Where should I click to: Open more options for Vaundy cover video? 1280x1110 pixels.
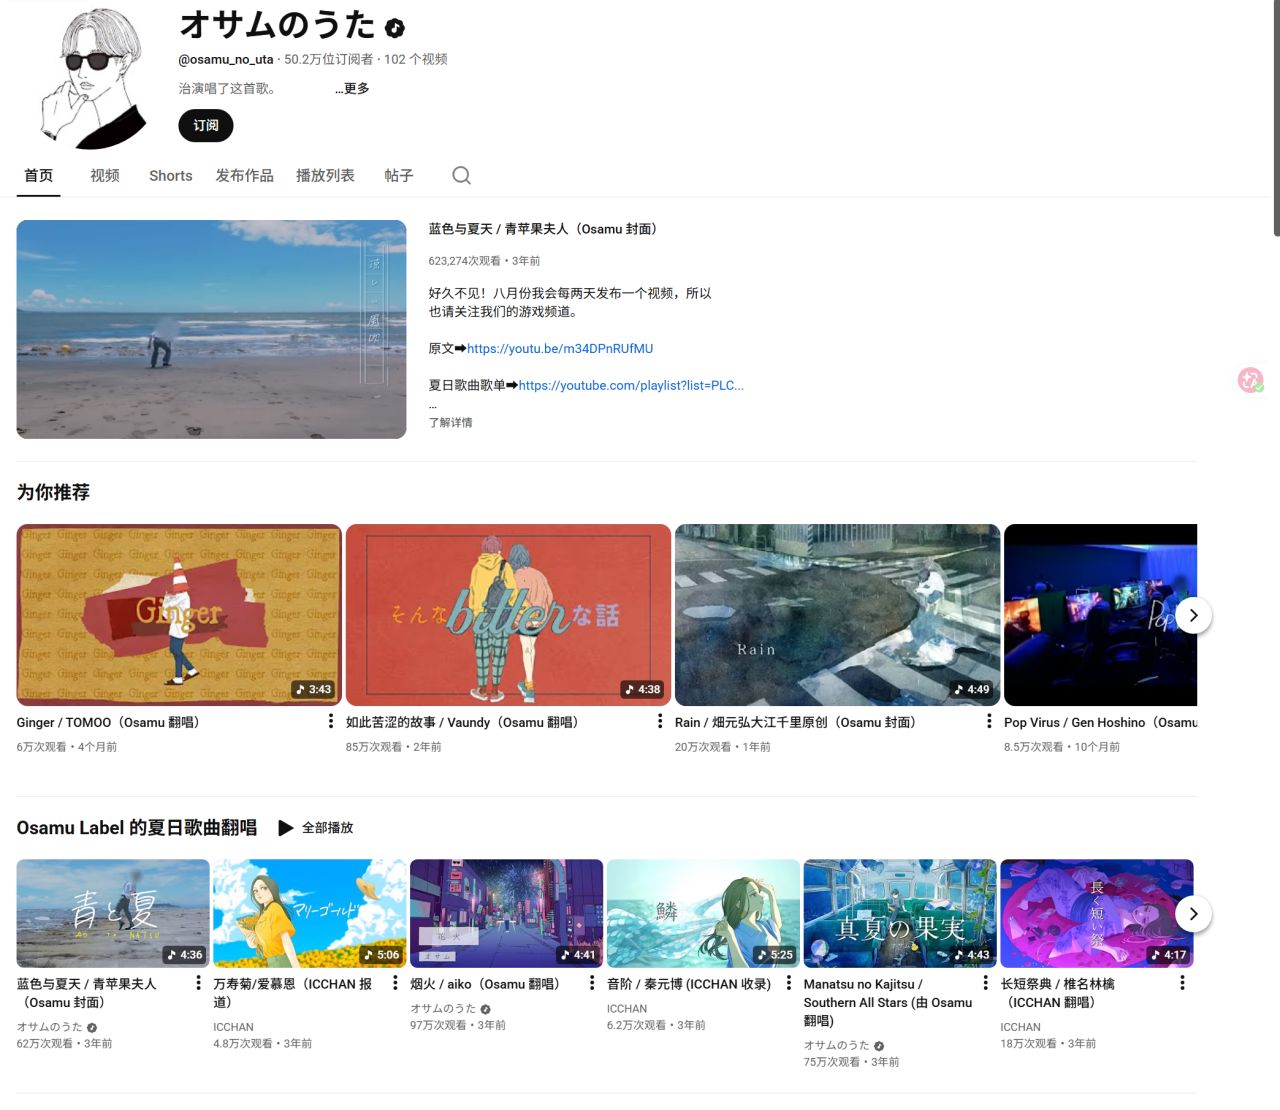click(660, 721)
